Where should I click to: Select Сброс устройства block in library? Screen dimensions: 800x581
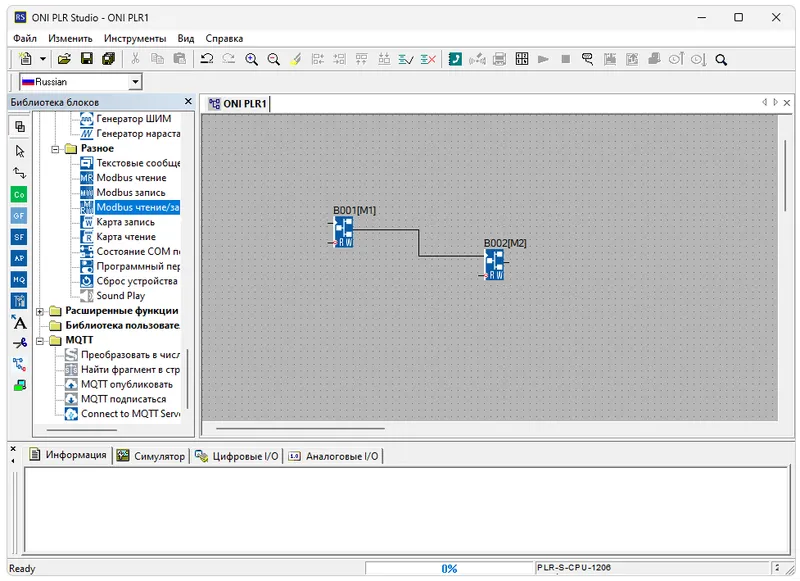click(137, 282)
